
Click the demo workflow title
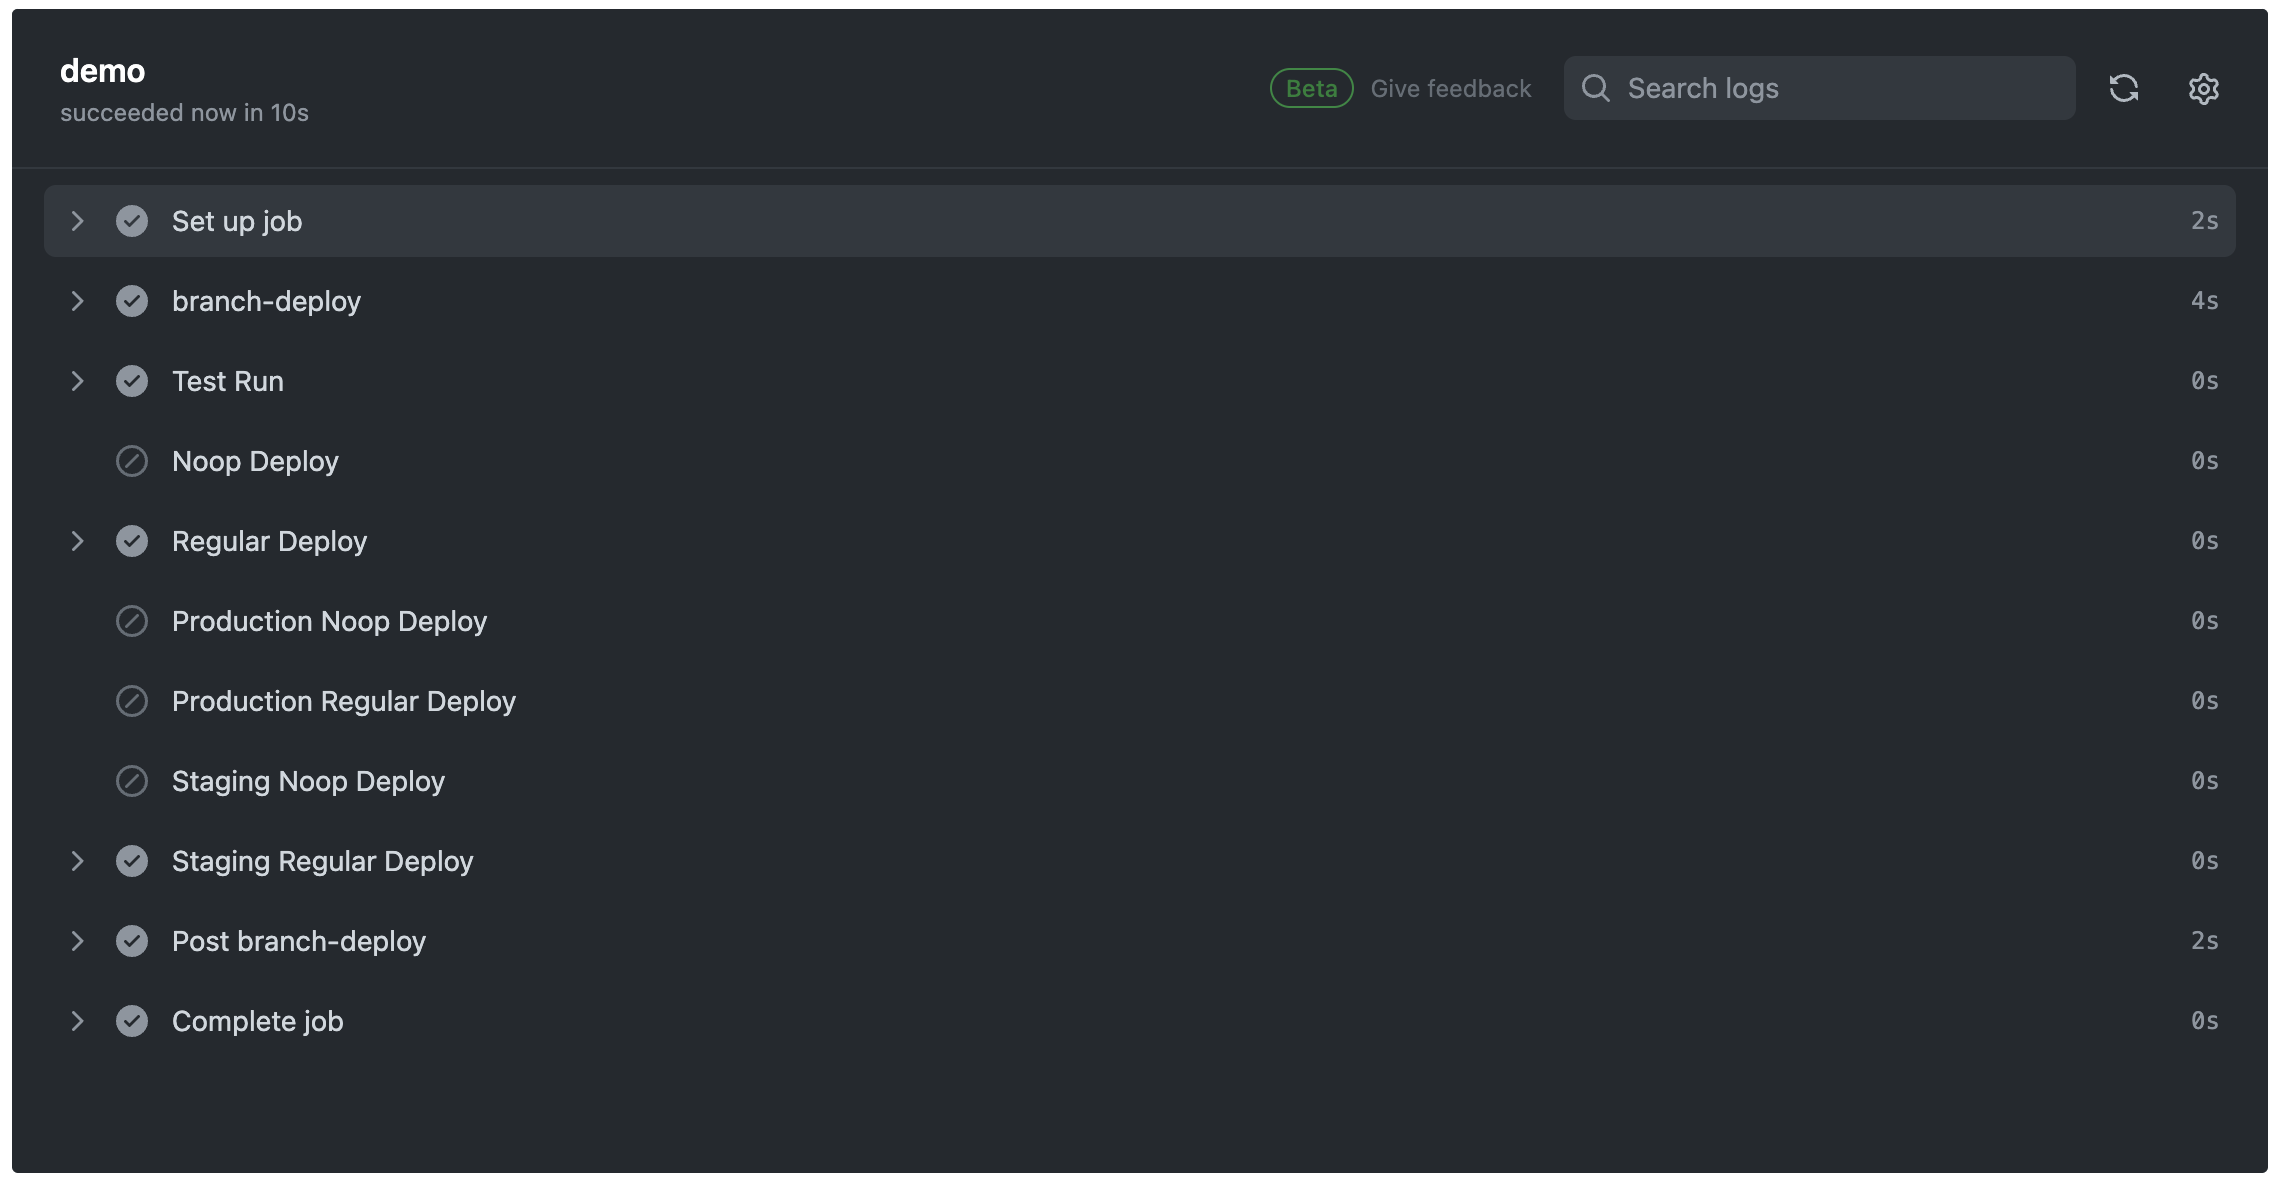103,70
